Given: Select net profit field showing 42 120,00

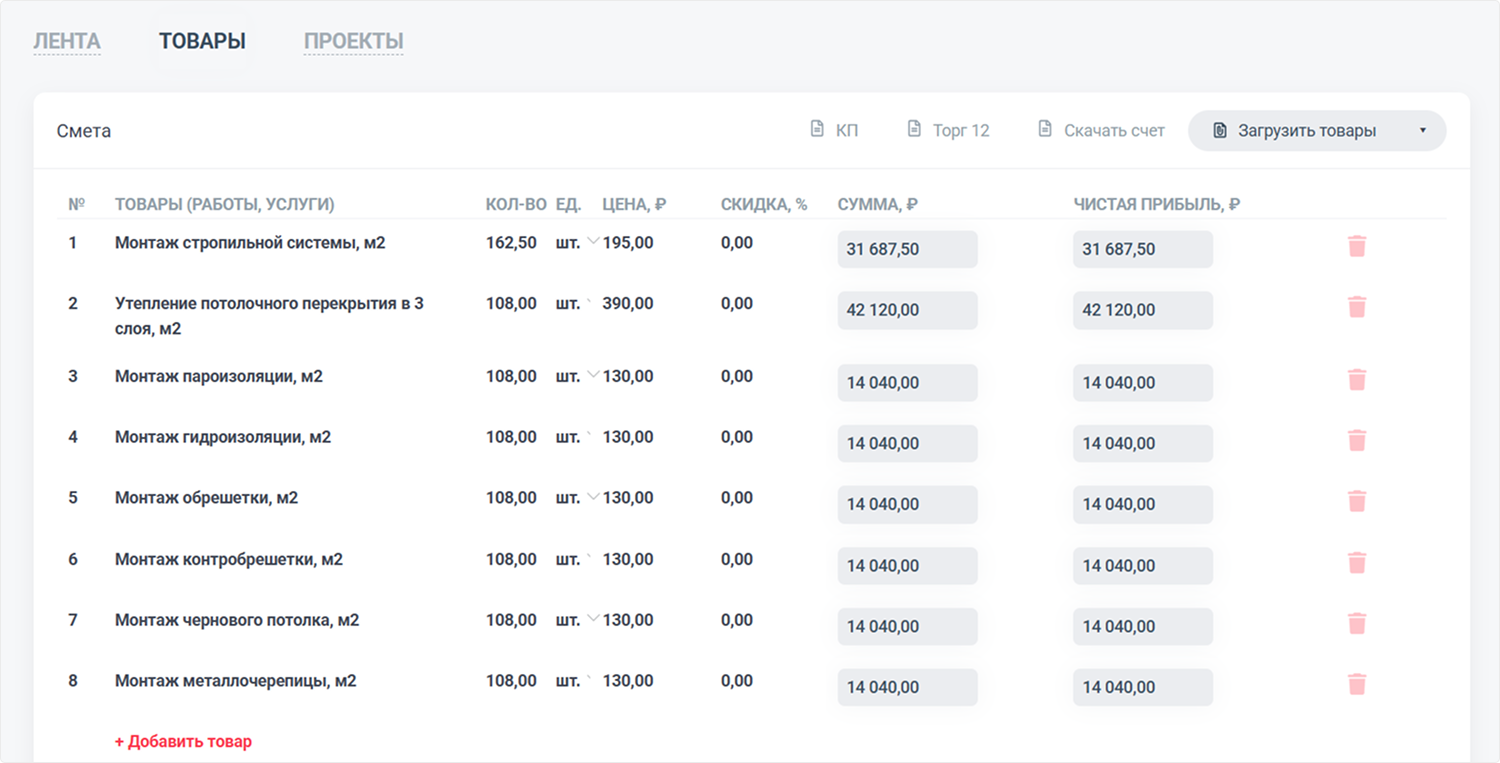Looking at the screenshot, I should tap(1142, 310).
